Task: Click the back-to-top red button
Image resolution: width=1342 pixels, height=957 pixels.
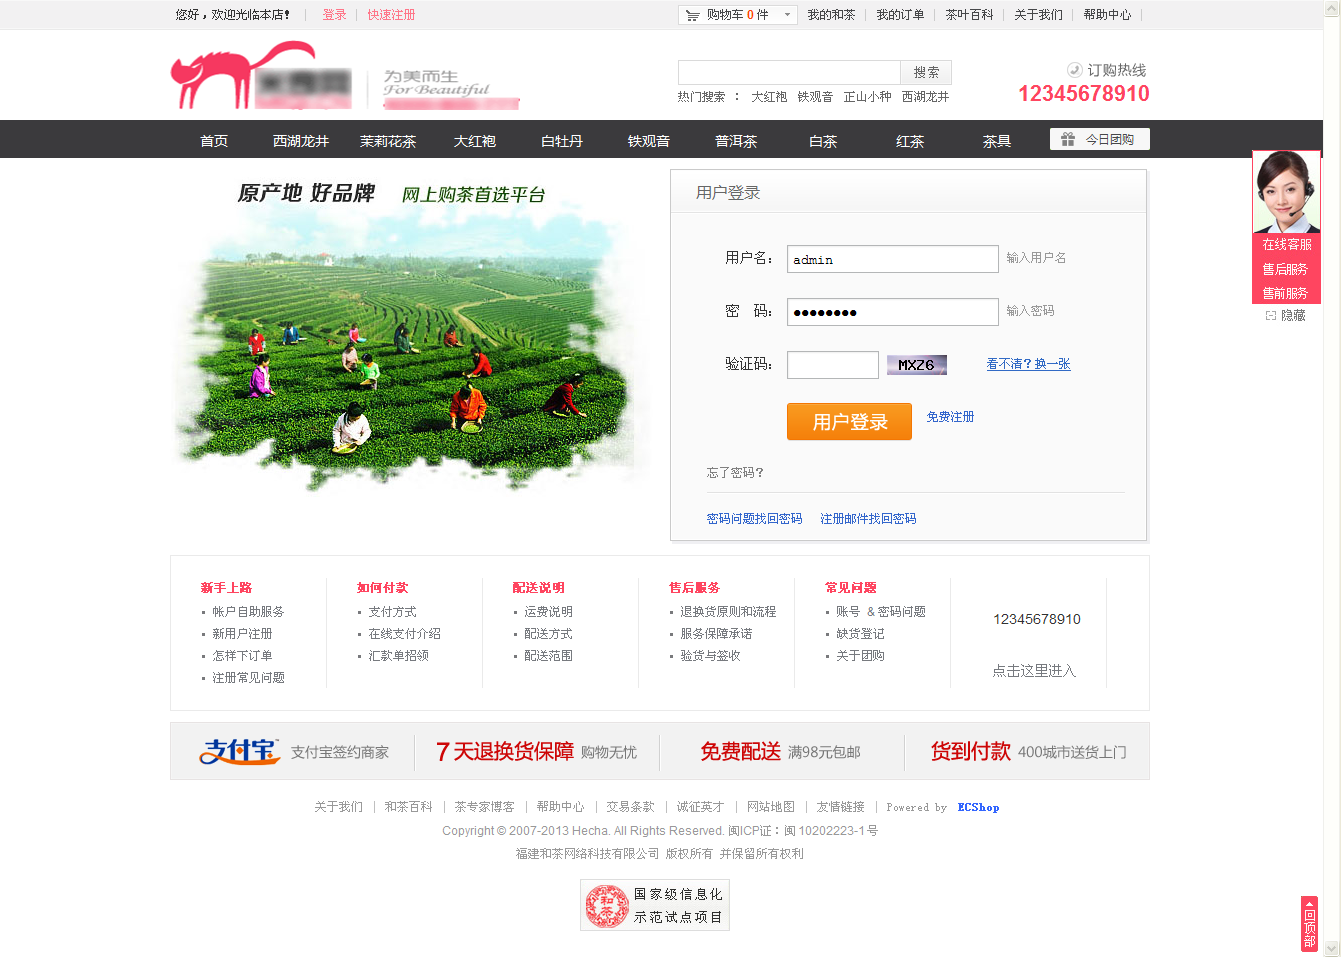Action: click(1309, 923)
